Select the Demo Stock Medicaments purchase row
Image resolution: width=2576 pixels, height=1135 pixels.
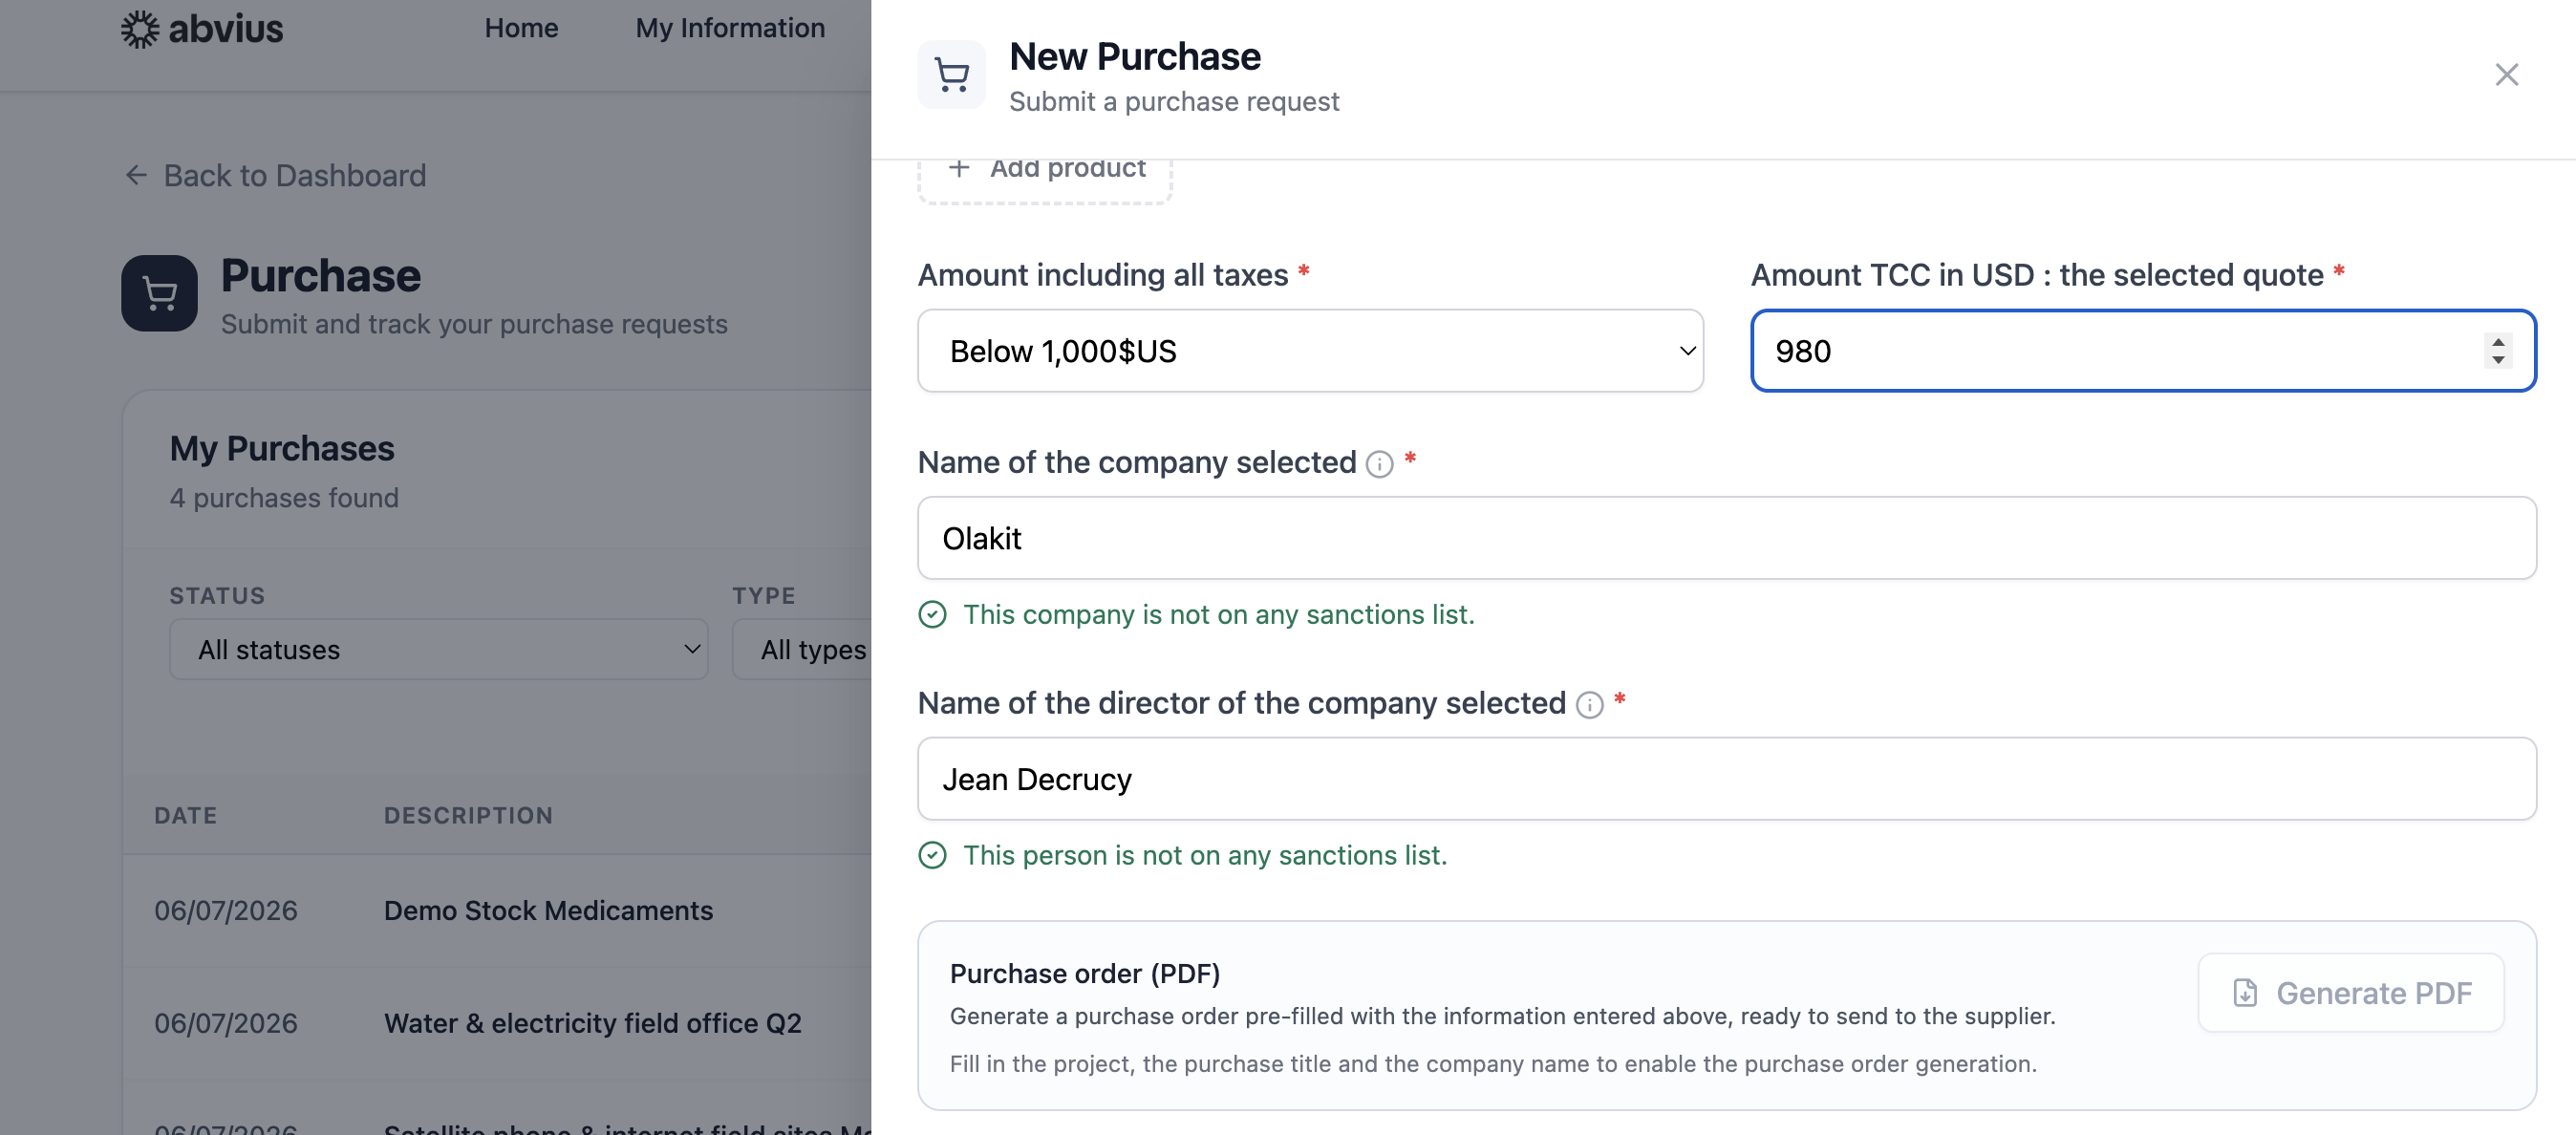click(497, 910)
